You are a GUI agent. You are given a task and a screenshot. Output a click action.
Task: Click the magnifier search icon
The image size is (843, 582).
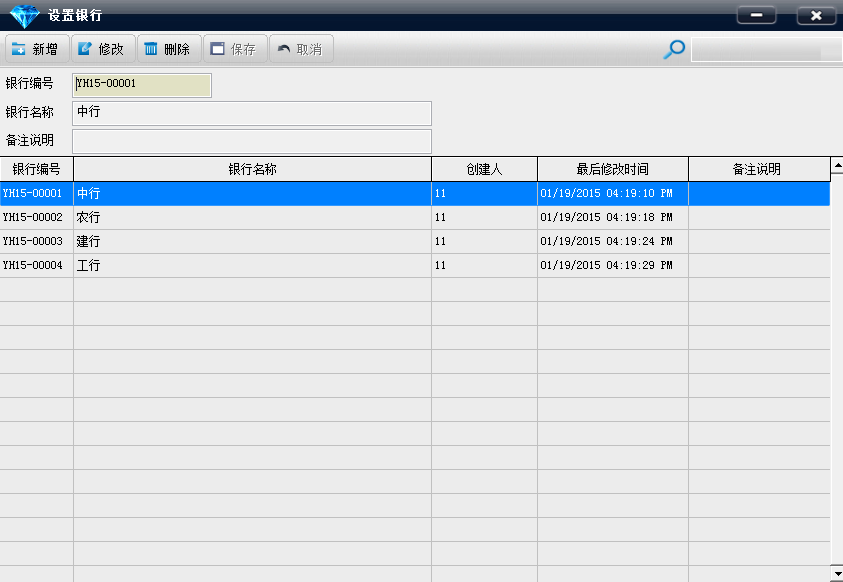[674, 49]
